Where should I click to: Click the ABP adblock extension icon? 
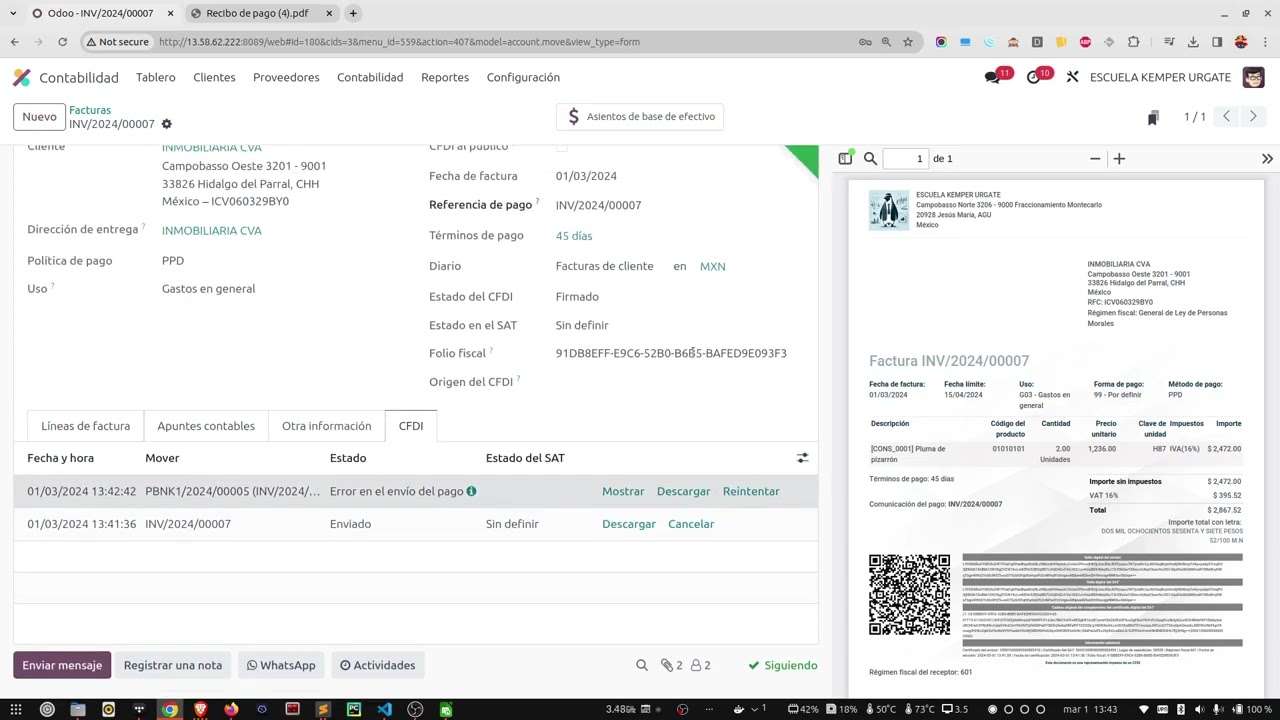(x=1085, y=42)
